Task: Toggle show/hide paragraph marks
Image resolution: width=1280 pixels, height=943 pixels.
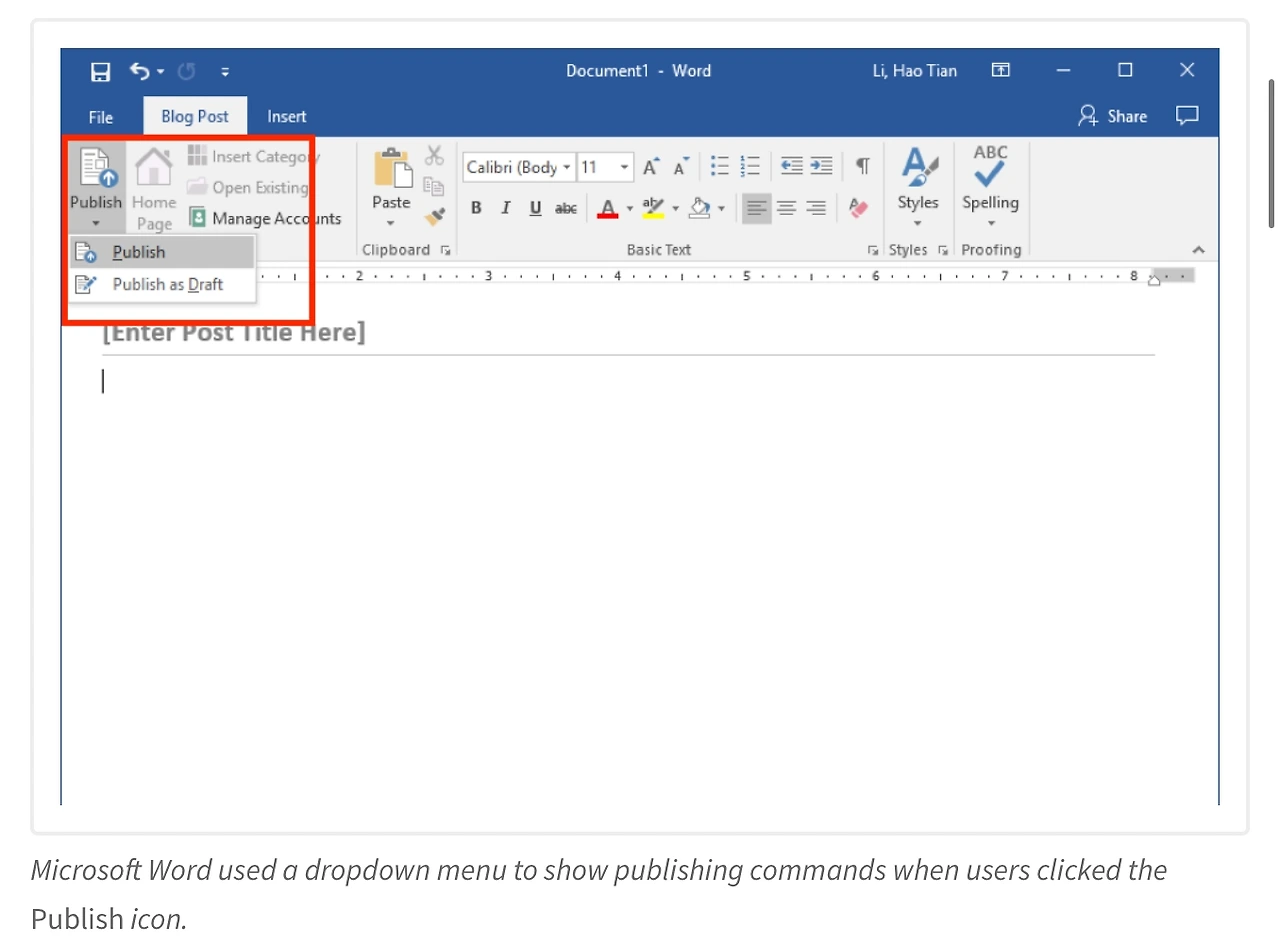Action: click(863, 166)
